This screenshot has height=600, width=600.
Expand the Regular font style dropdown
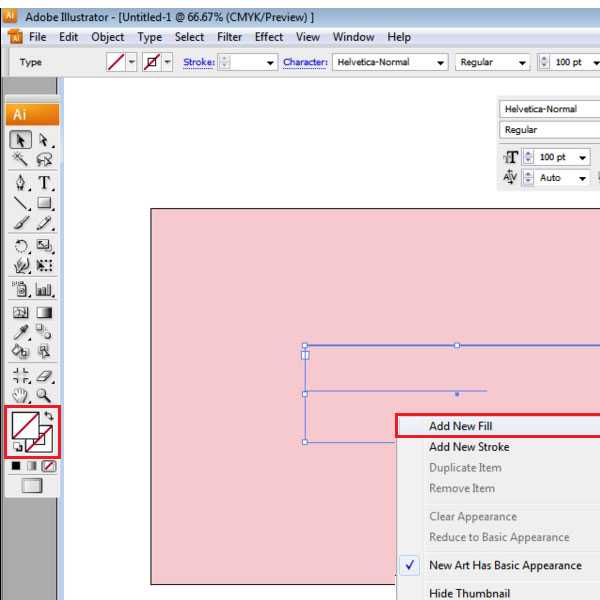click(x=523, y=62)
